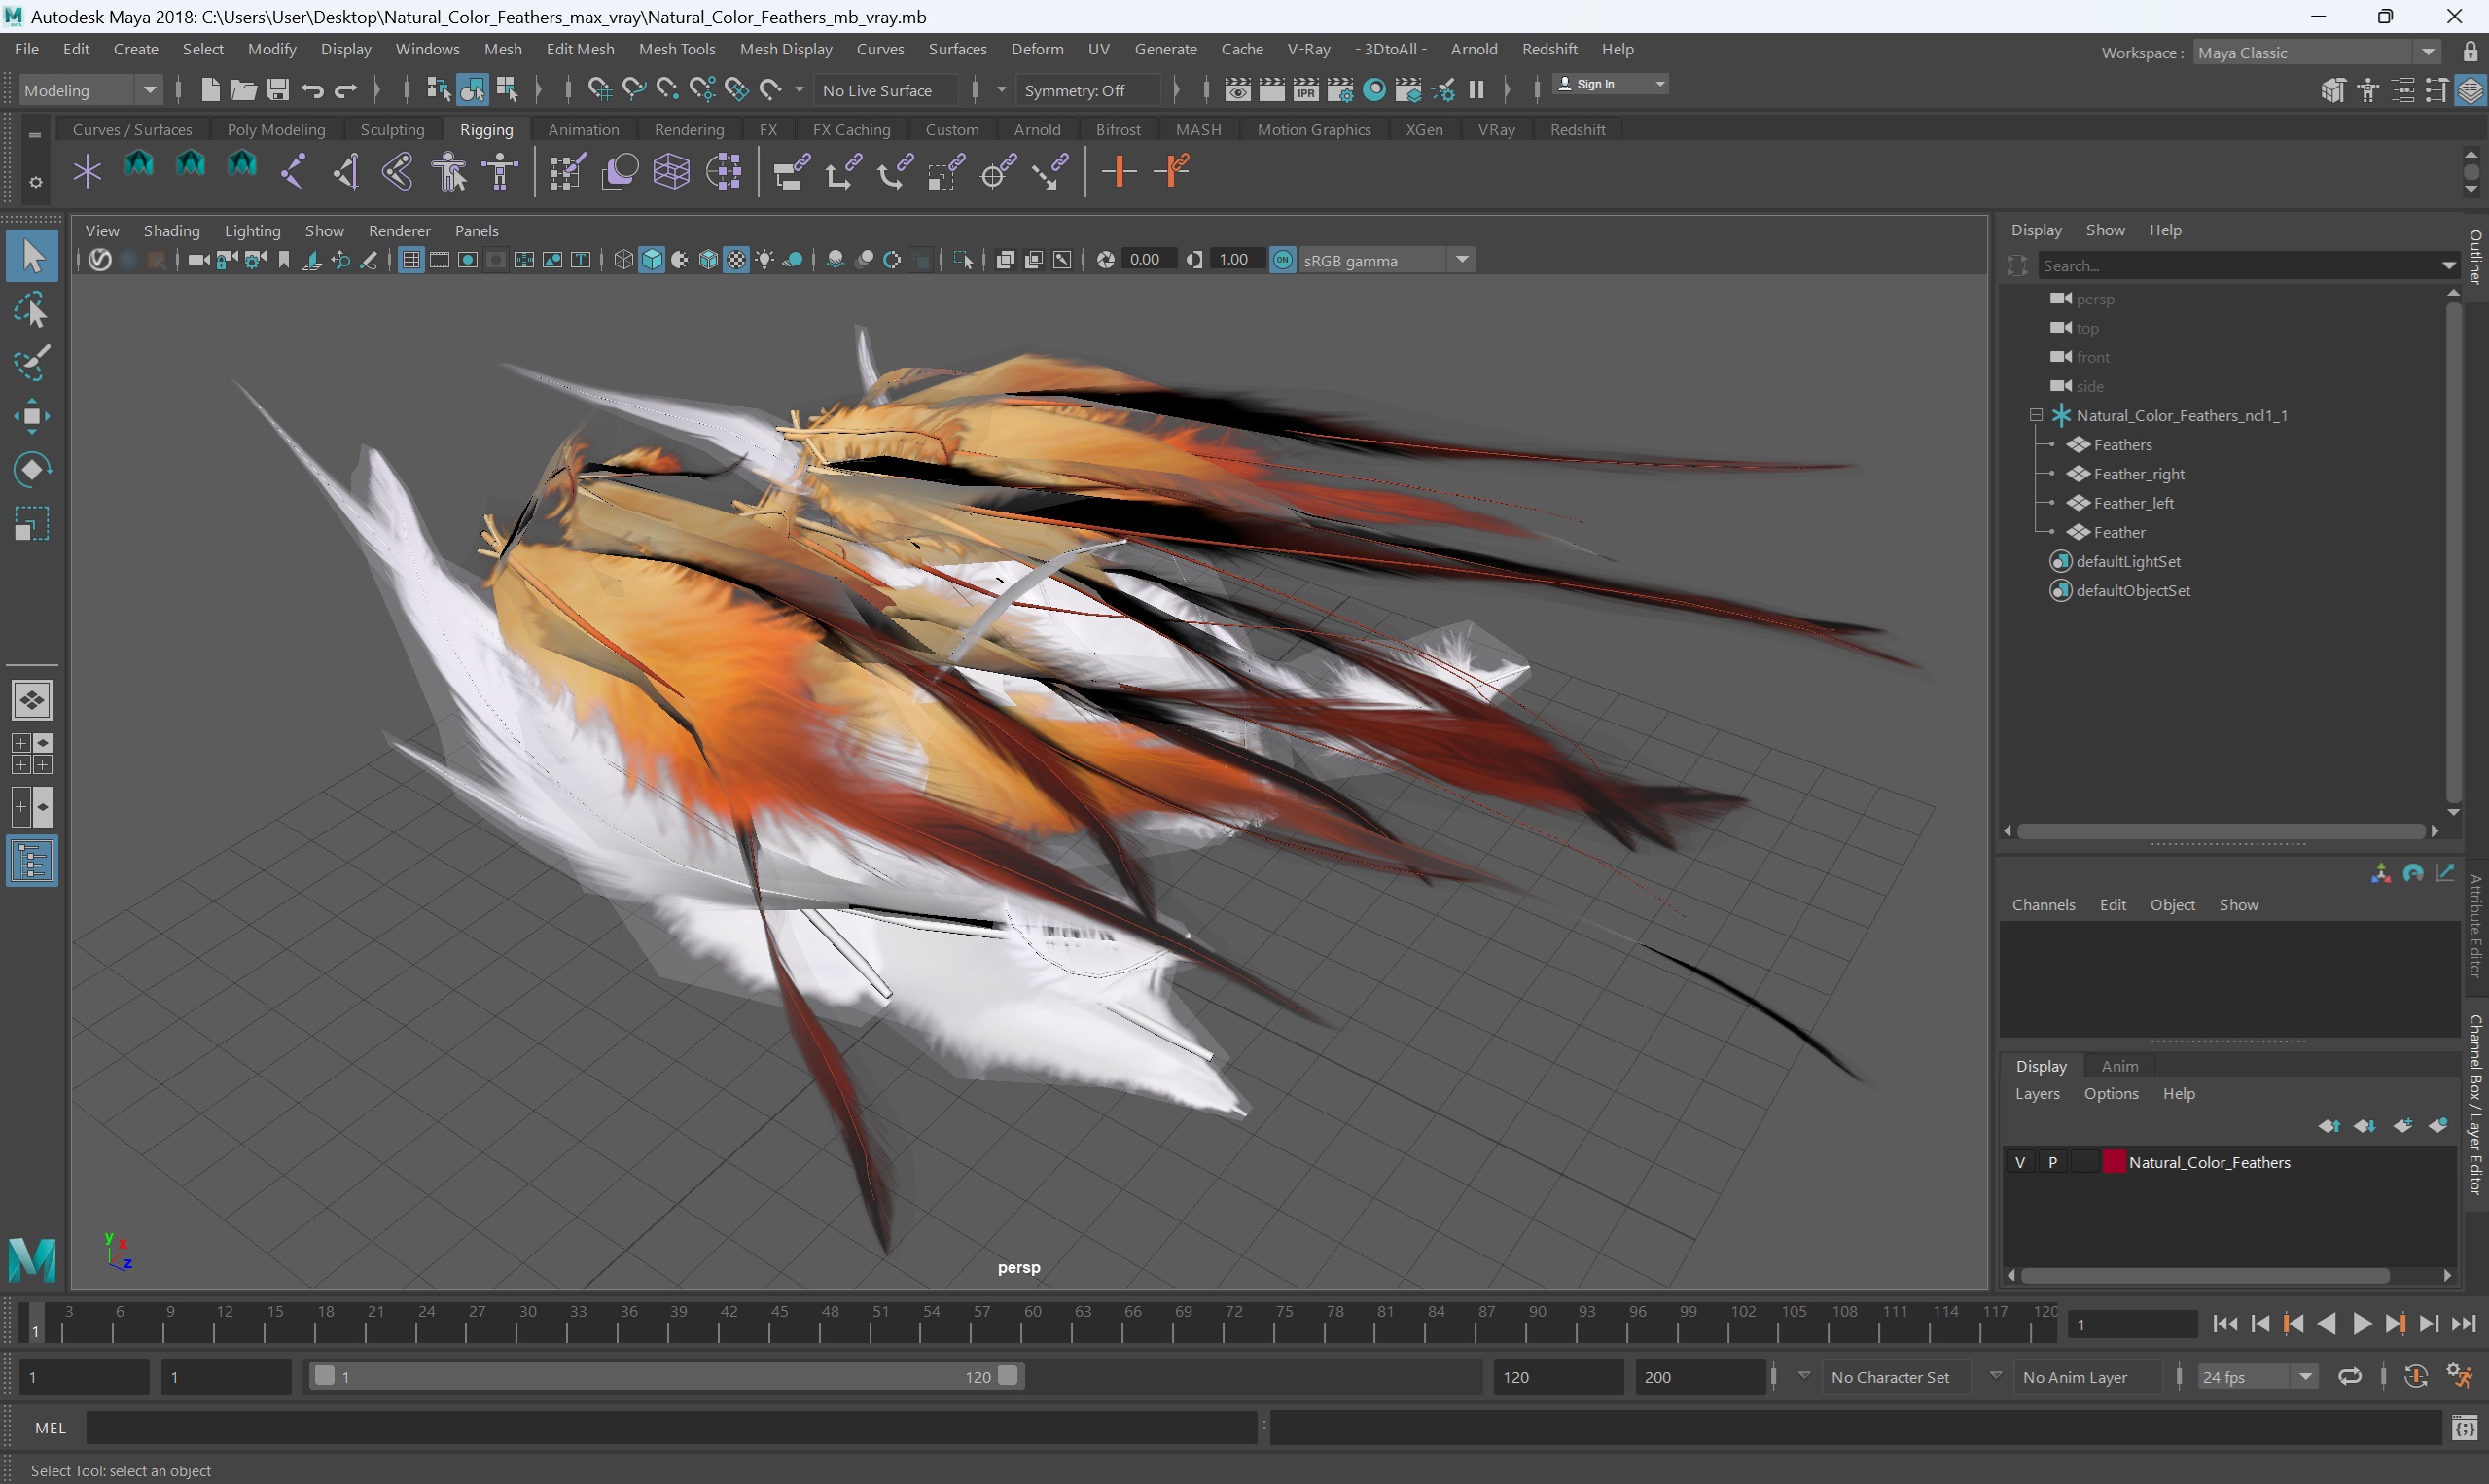Toggle textured display in viewport

click(x=737, y=260)
